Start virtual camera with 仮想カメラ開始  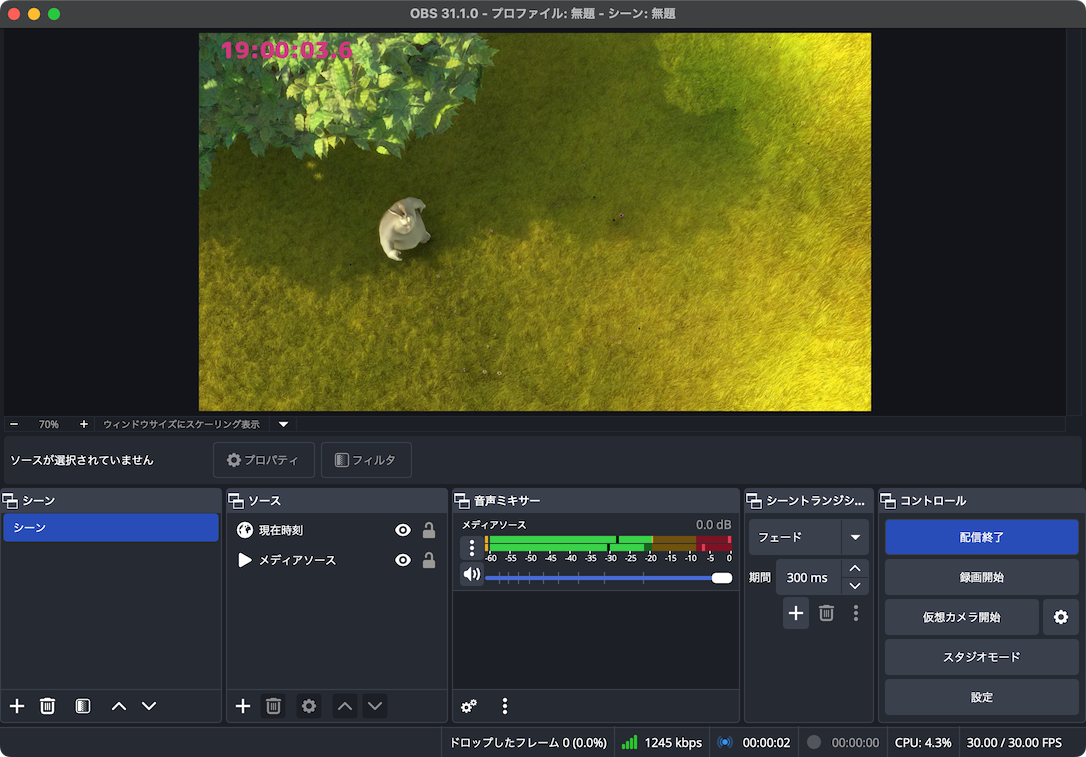click(961, 617)
